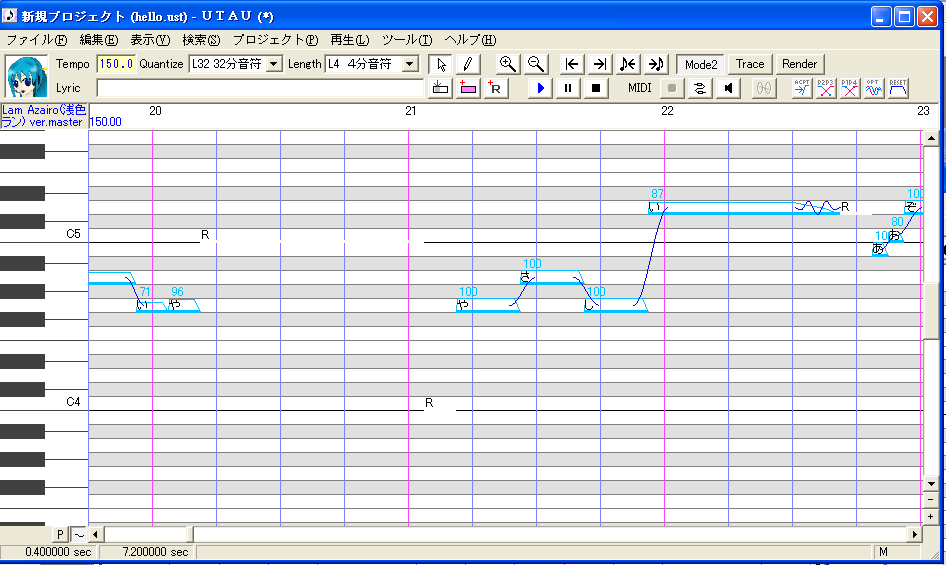Click the MIDI routing squiggle icon
946x565 pixels.
click(700, 88)
